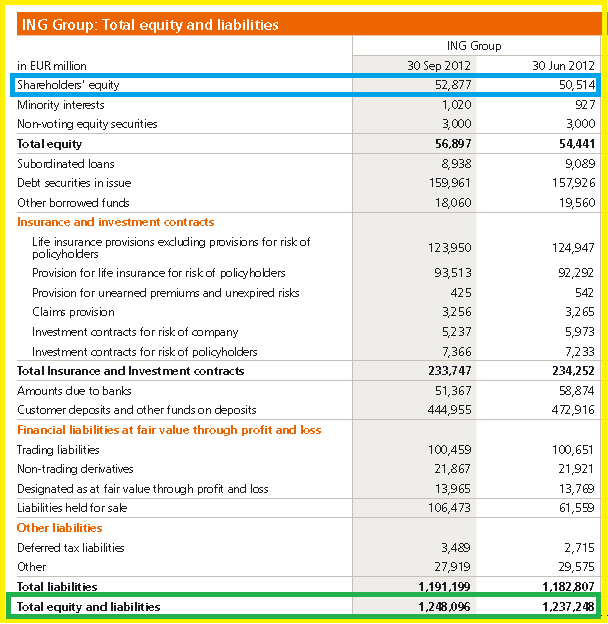Select Customer deposits value 444,955

[449, 410]
